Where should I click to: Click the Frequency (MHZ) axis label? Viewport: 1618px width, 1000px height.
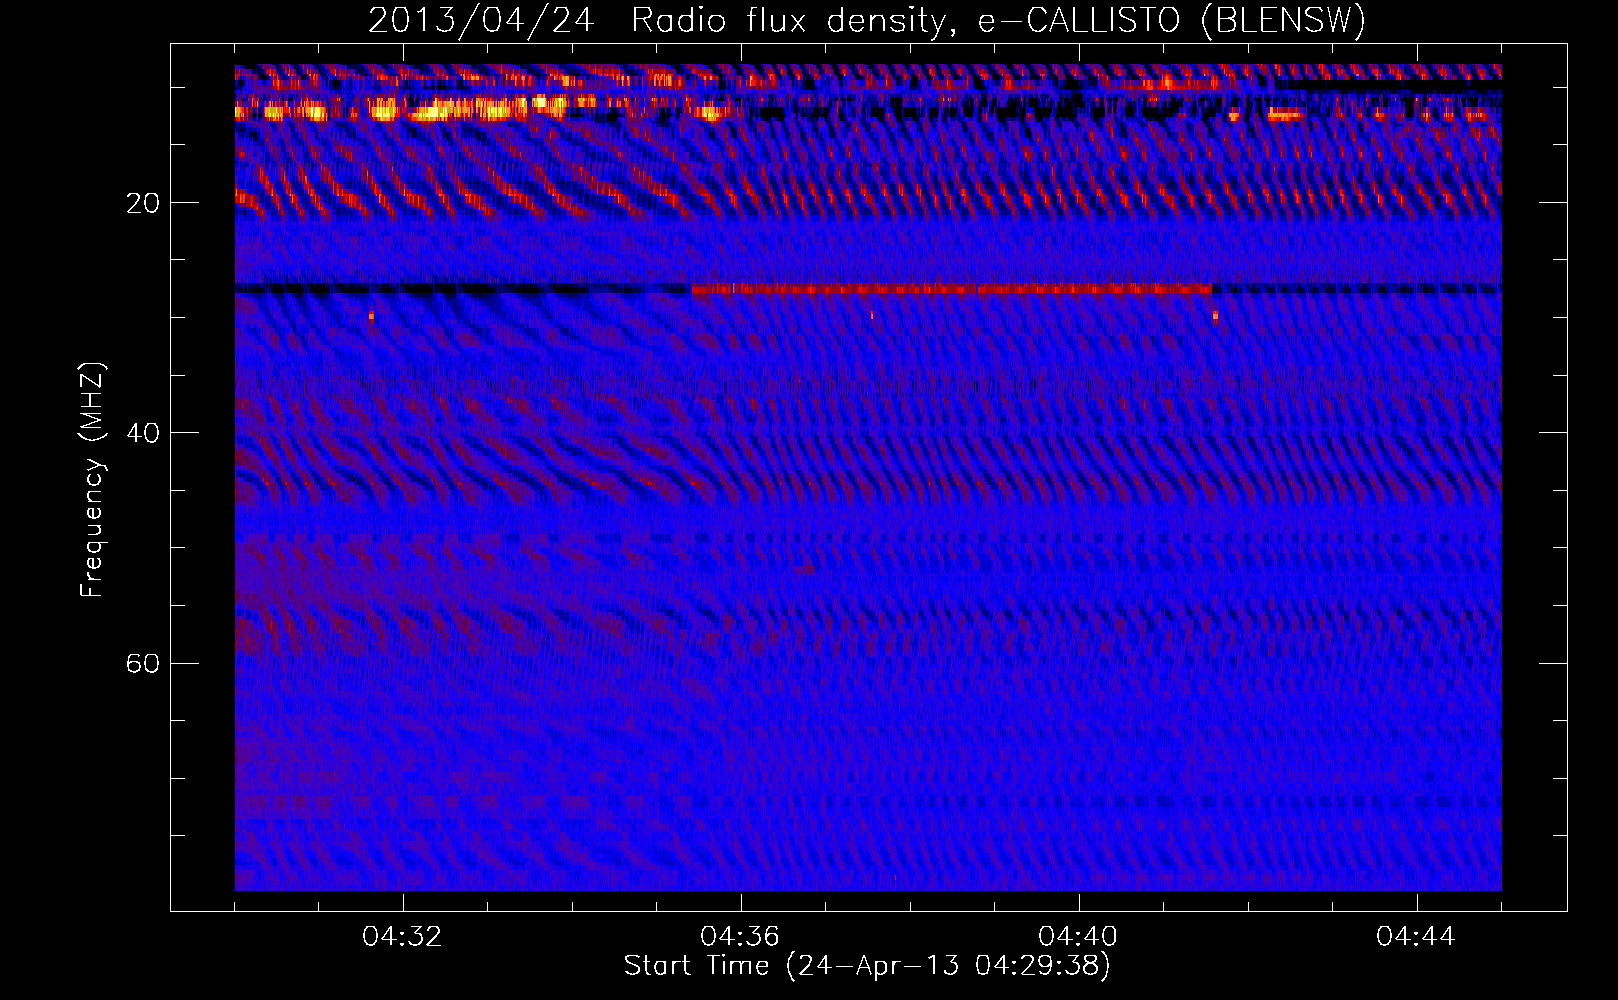pyautogui.click(x=92, y=480)
